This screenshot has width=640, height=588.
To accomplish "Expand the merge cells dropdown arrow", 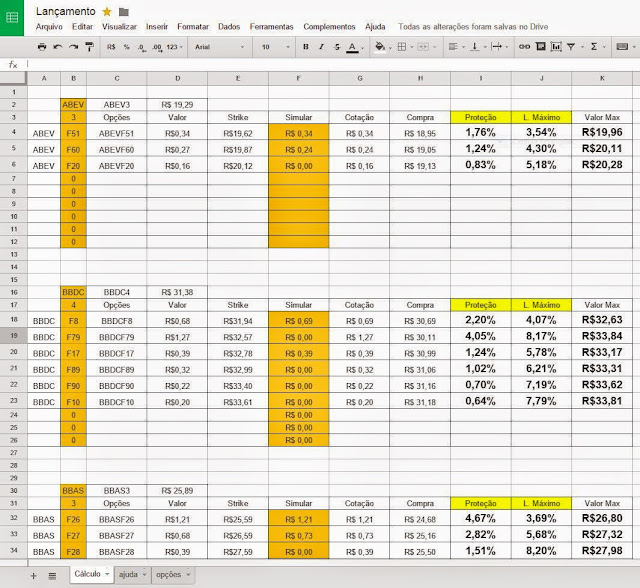I will [x=434, y=47].
